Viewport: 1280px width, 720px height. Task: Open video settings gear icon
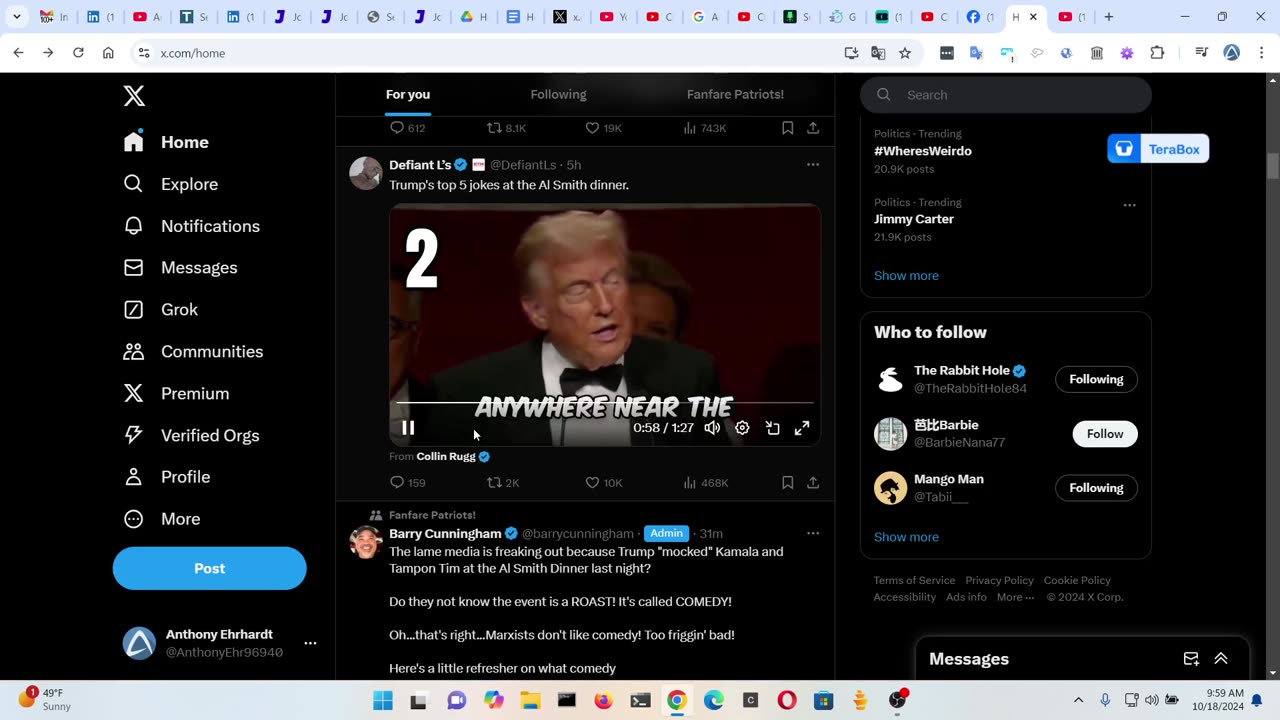(742, 428)
